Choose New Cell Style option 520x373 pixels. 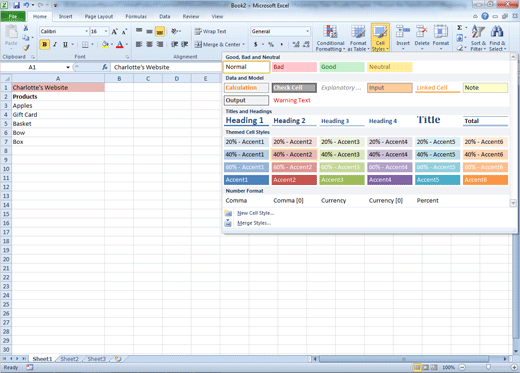click(255, 213)
